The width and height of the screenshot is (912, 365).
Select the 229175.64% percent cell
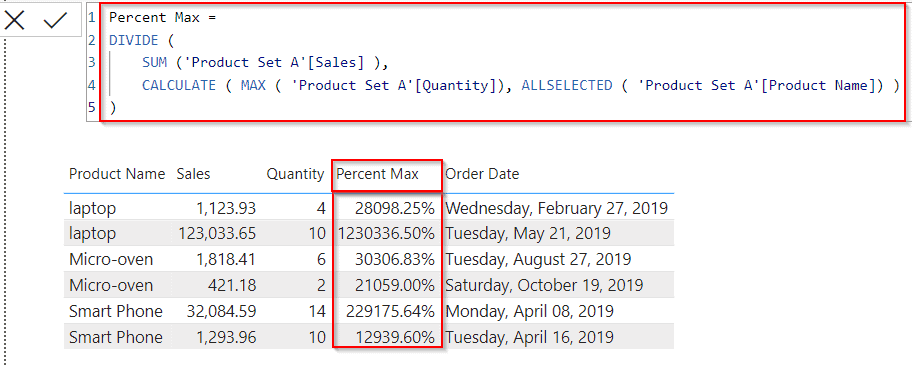[390, 311]
